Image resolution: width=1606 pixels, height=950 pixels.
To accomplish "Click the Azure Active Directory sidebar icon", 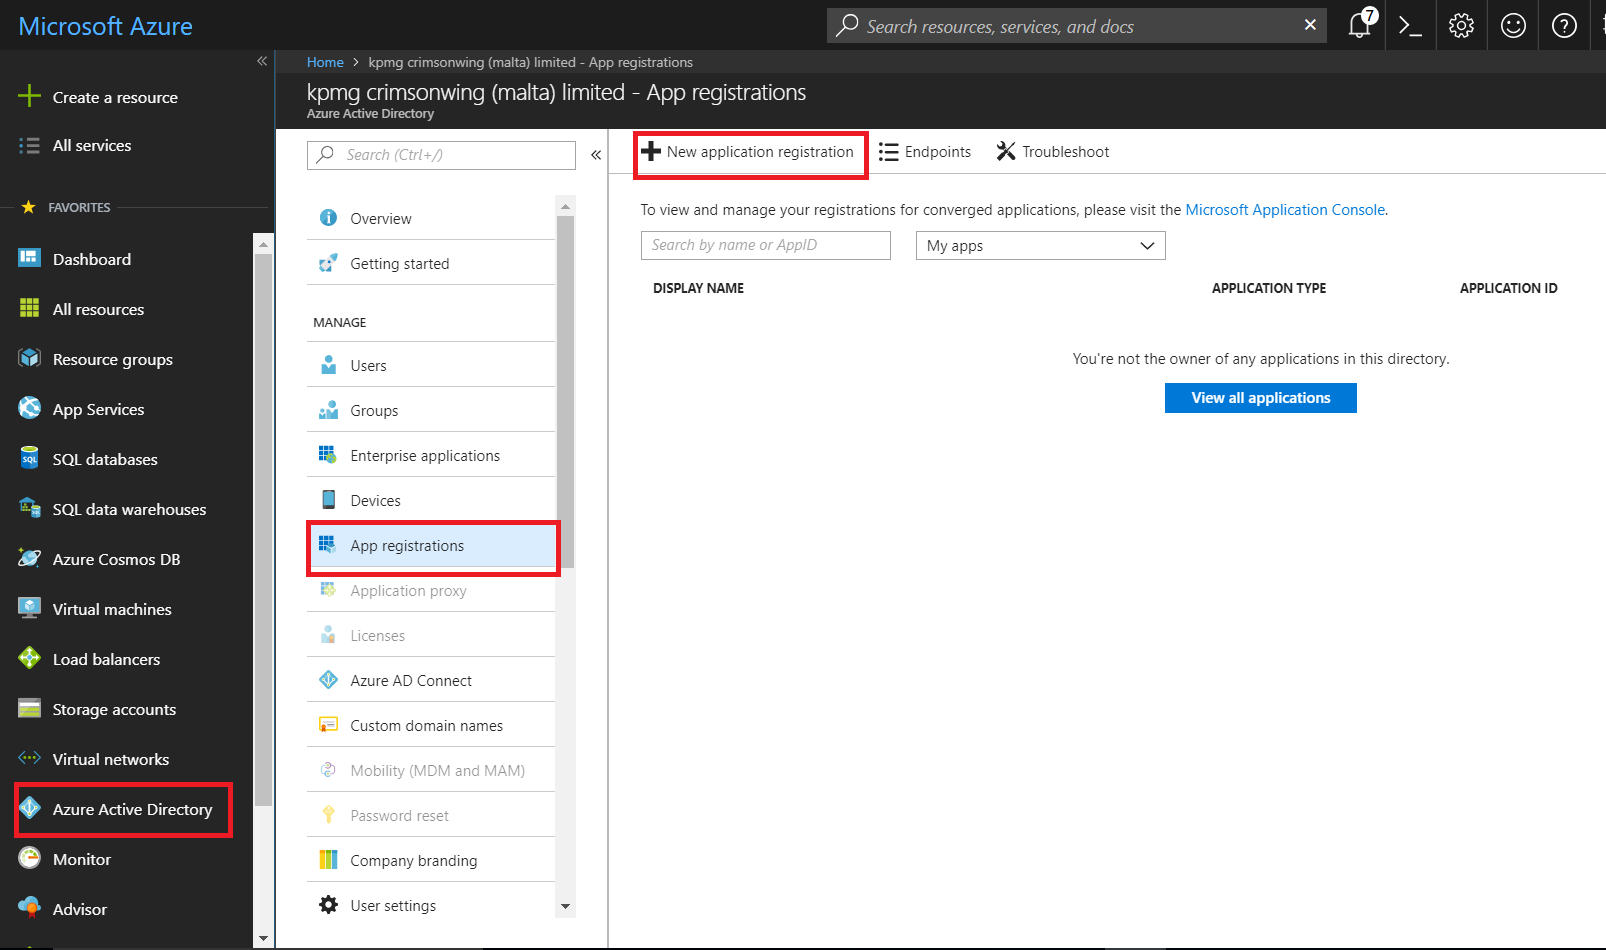I will click(29, 809).
